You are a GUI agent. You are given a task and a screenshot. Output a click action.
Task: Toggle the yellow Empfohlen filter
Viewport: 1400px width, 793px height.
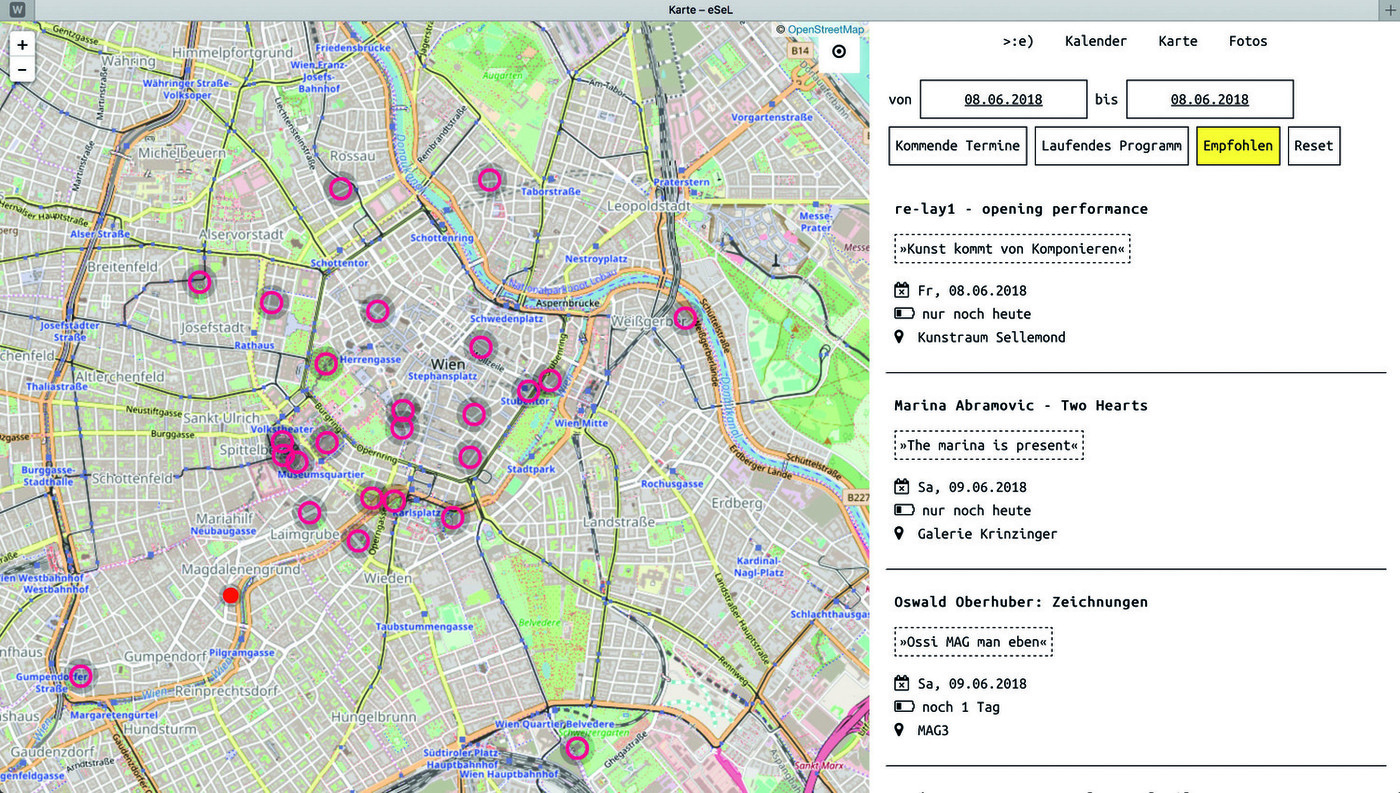[1238, 145]
